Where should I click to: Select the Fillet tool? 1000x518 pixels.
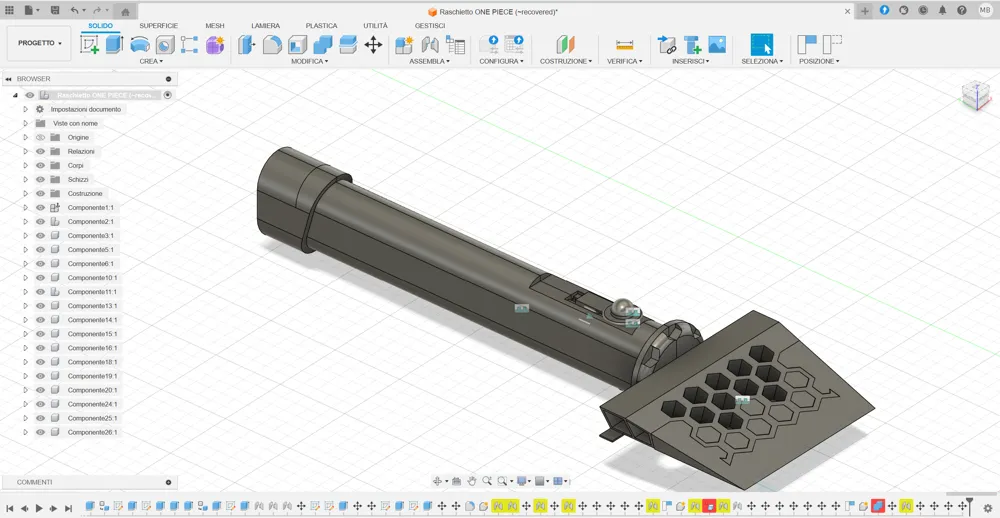pos(272,45)
